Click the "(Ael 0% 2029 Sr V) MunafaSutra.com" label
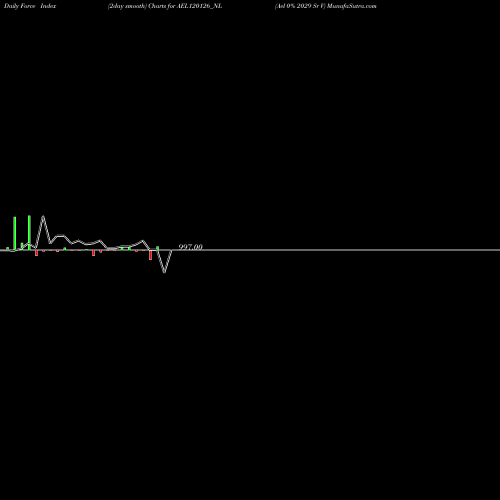Image resolution: width=500 pixels, height=500 pixels. pos(326,6)
